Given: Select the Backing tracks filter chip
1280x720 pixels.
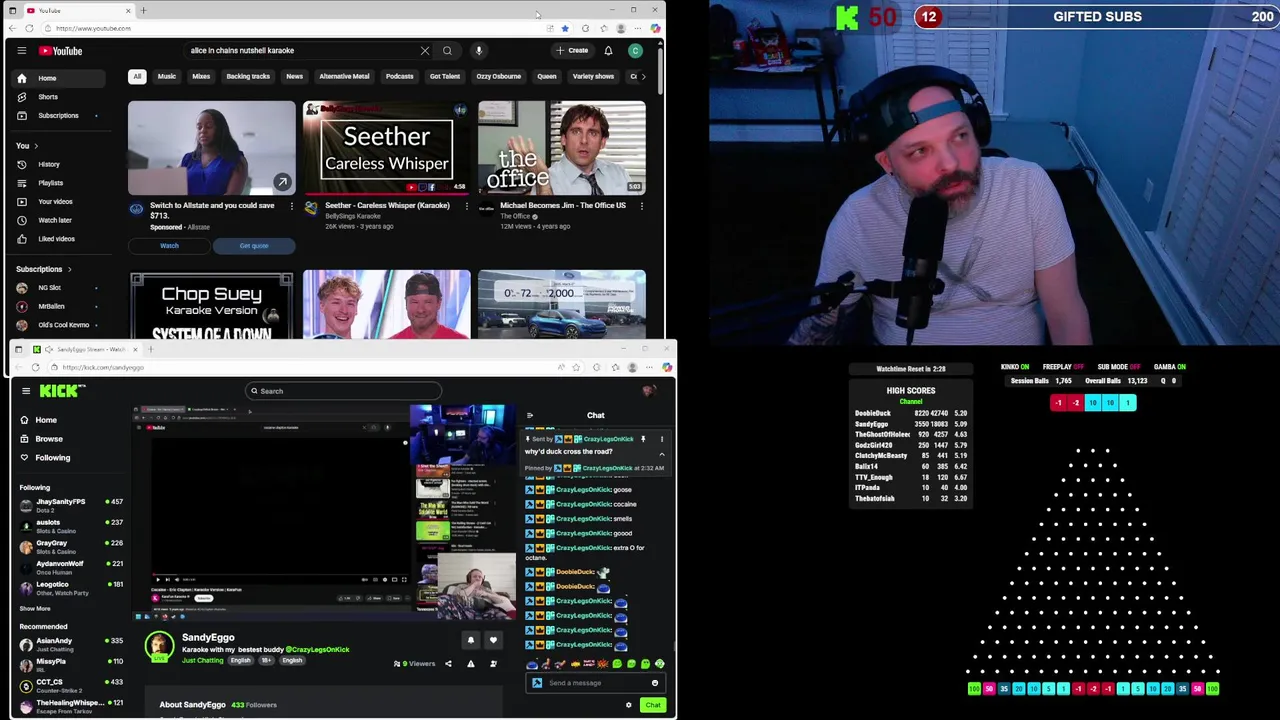Looking at the screenshot, I should (248, 76).
